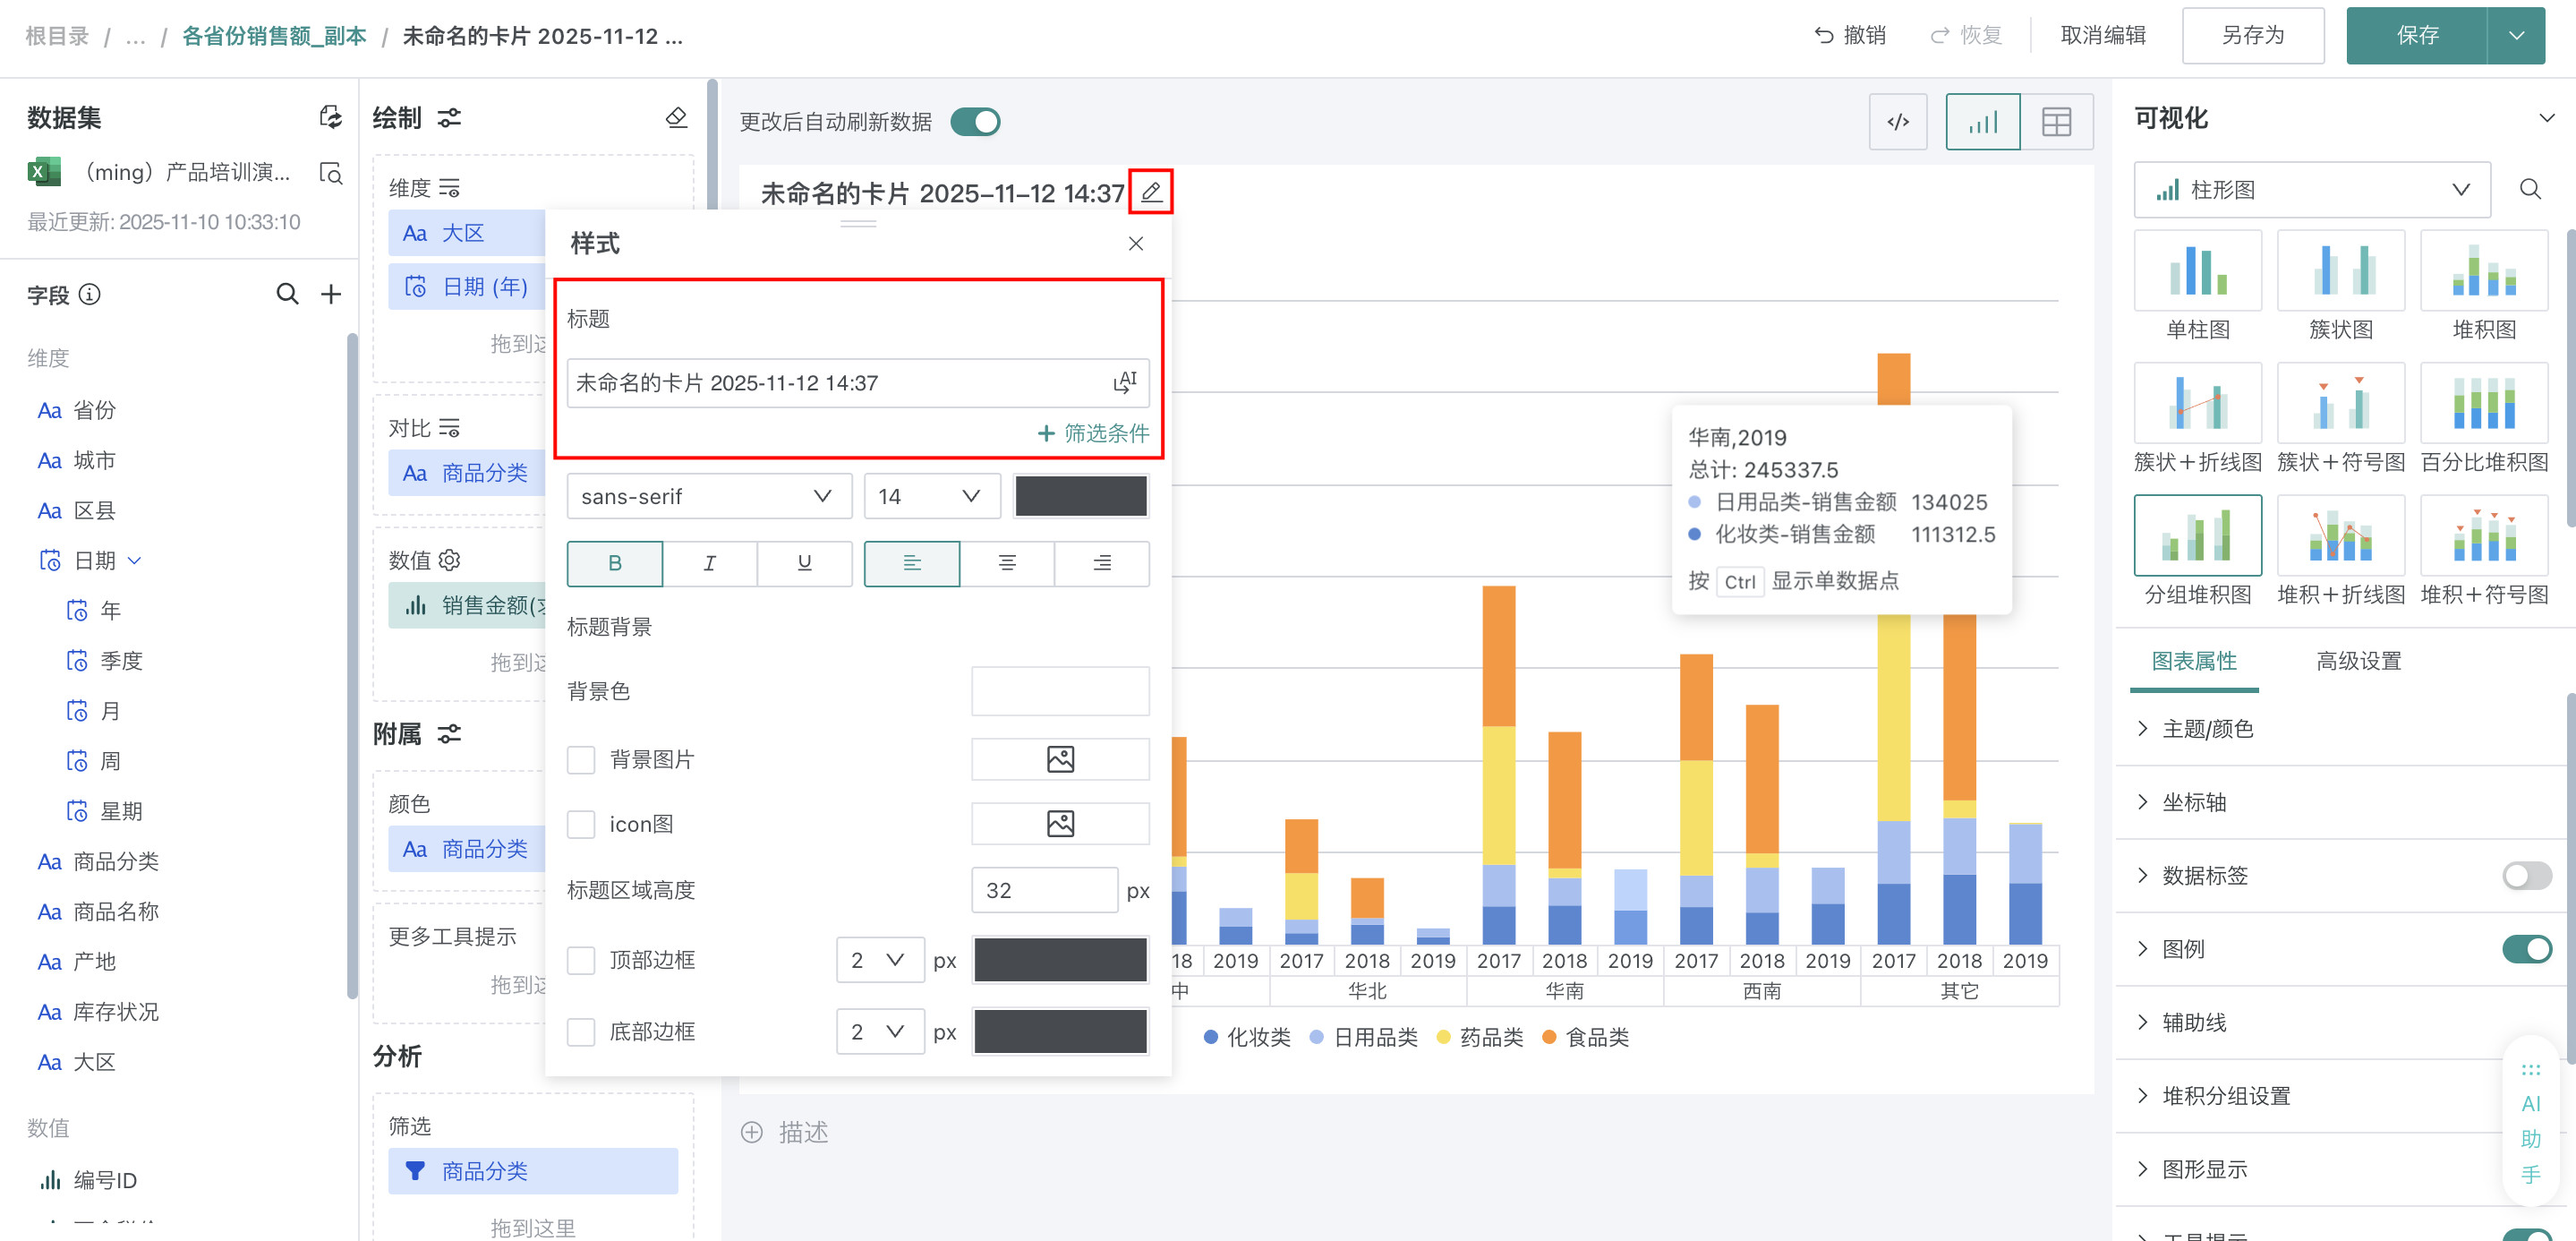Turn on 数据标签 toggle
The image size is (2576, 1241).
tap(2526, 876)
